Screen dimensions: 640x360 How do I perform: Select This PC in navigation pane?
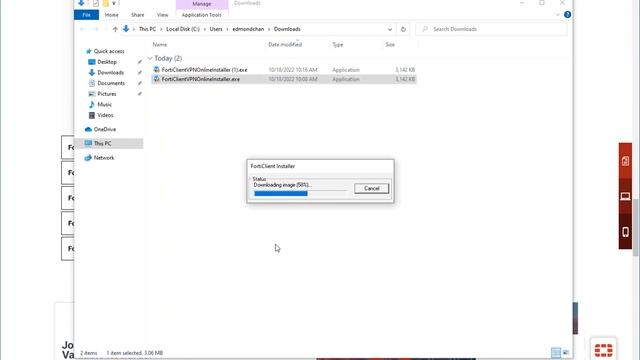click(109, 143)
